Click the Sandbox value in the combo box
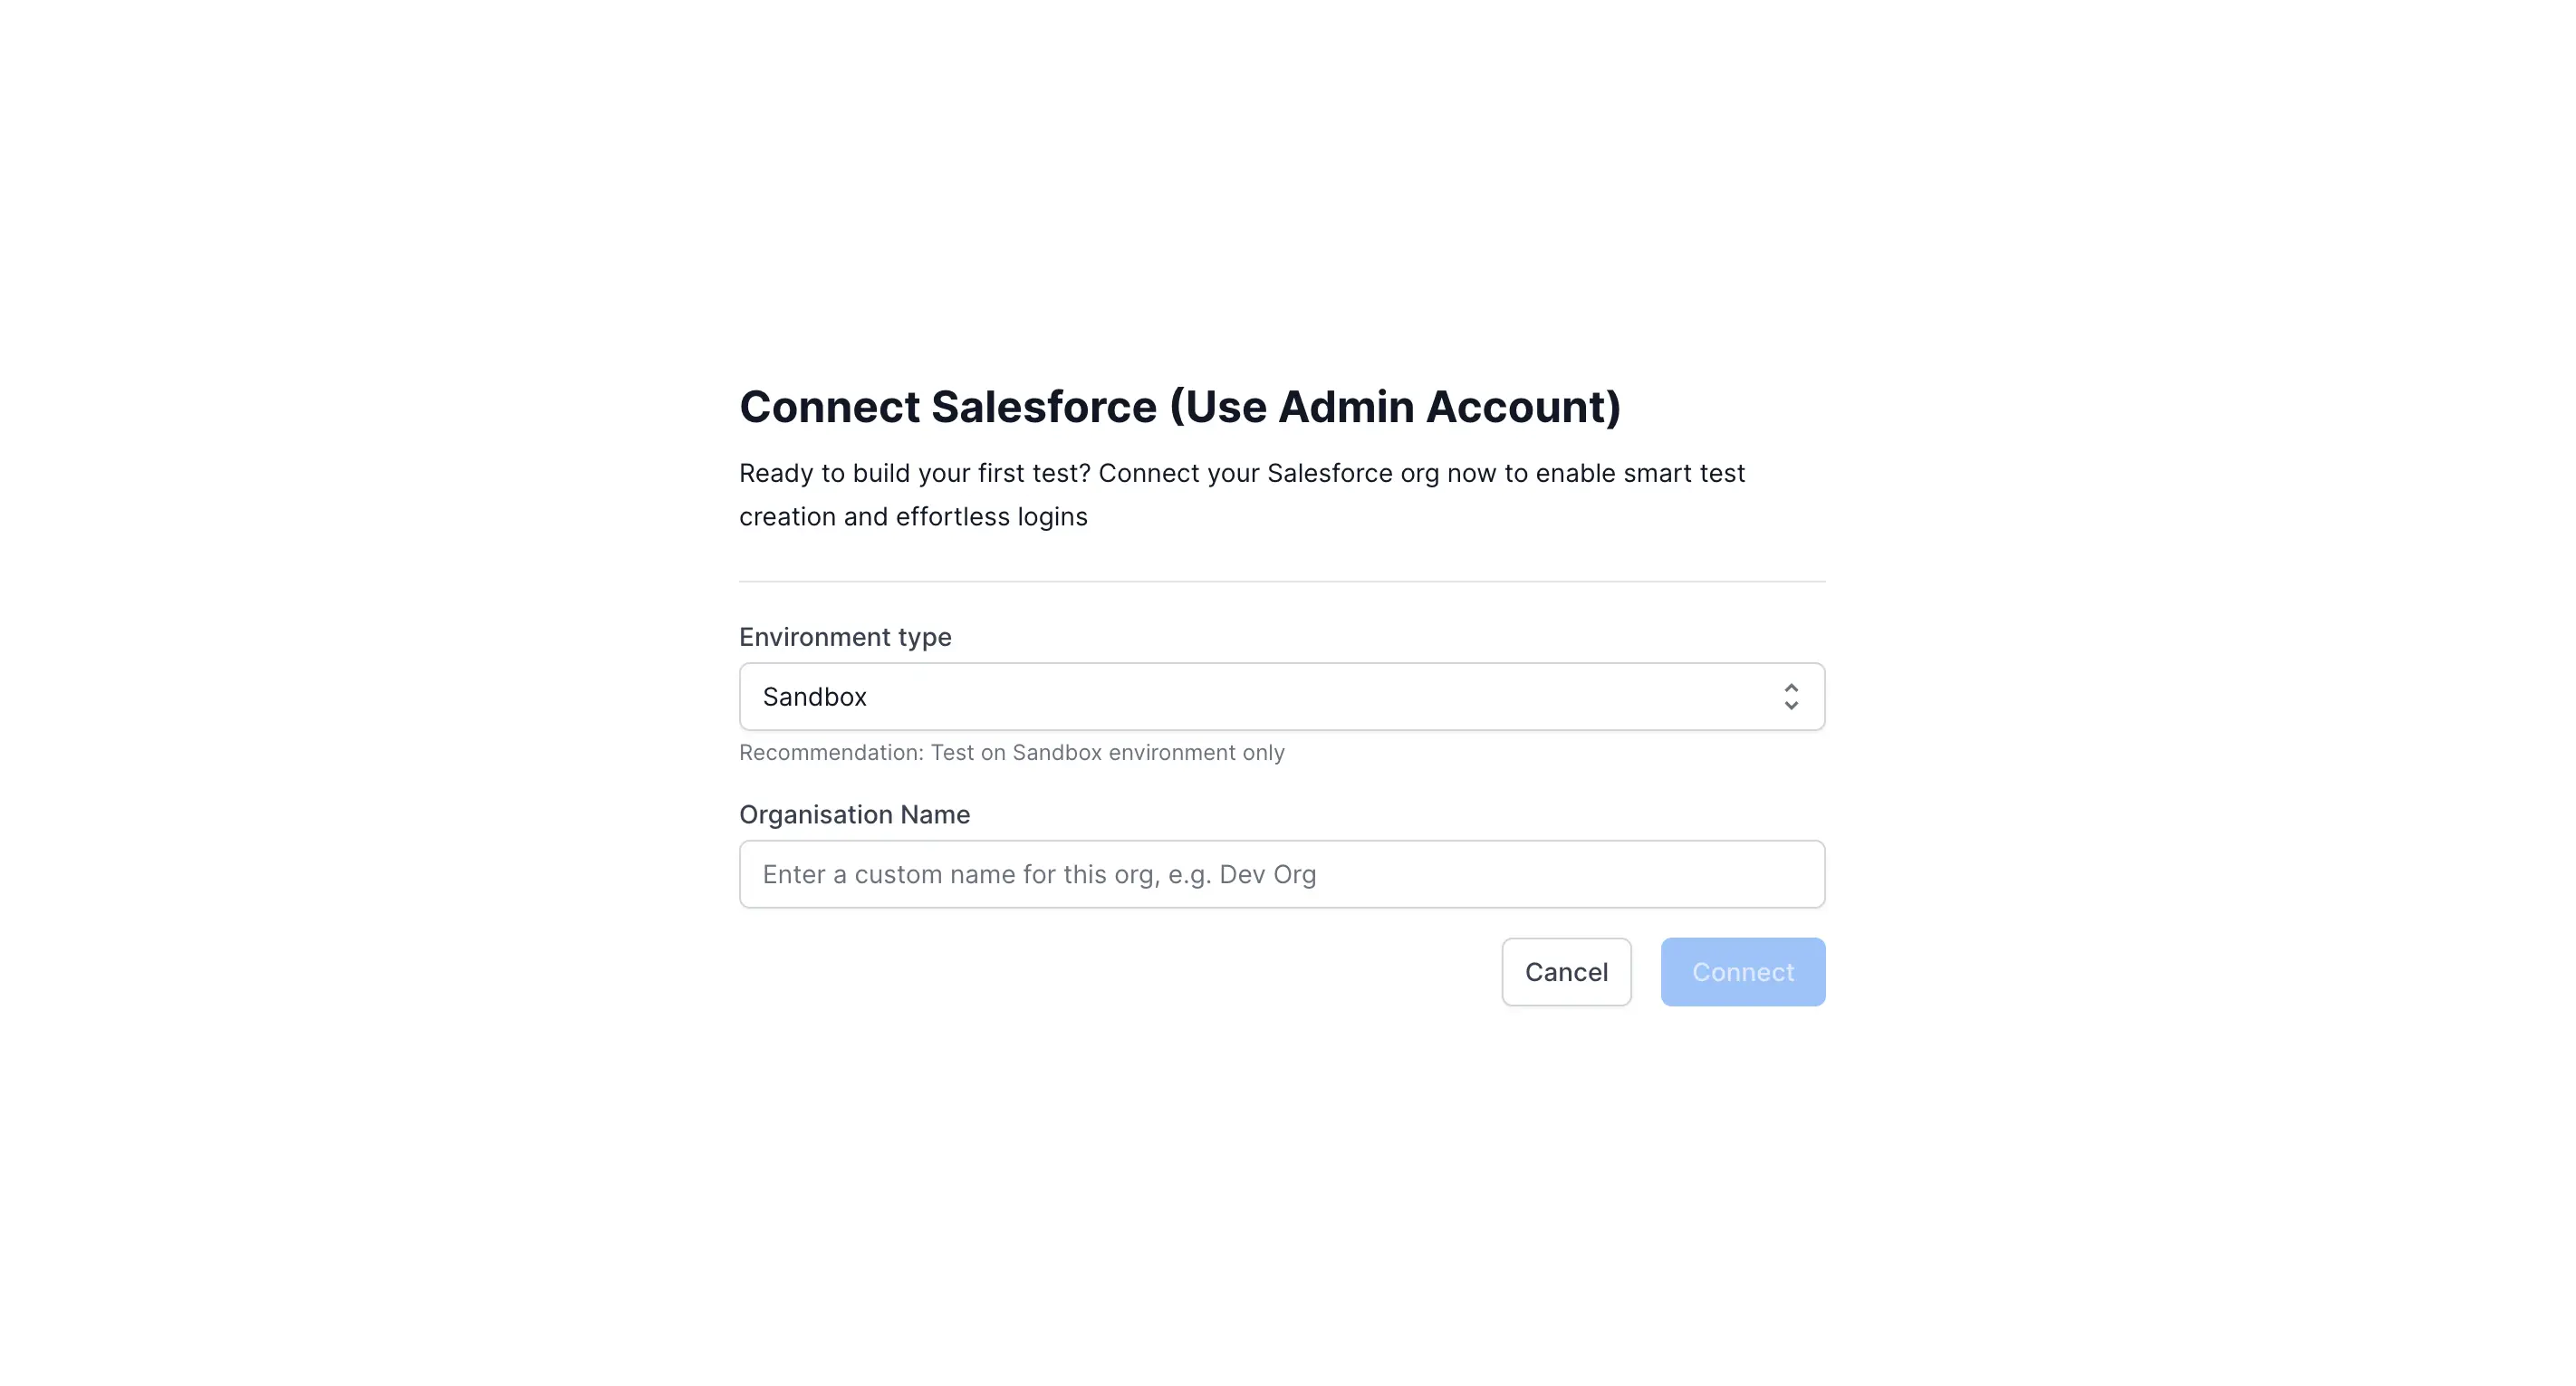This screenshot has width=2576, height=1386. point(815,696)
